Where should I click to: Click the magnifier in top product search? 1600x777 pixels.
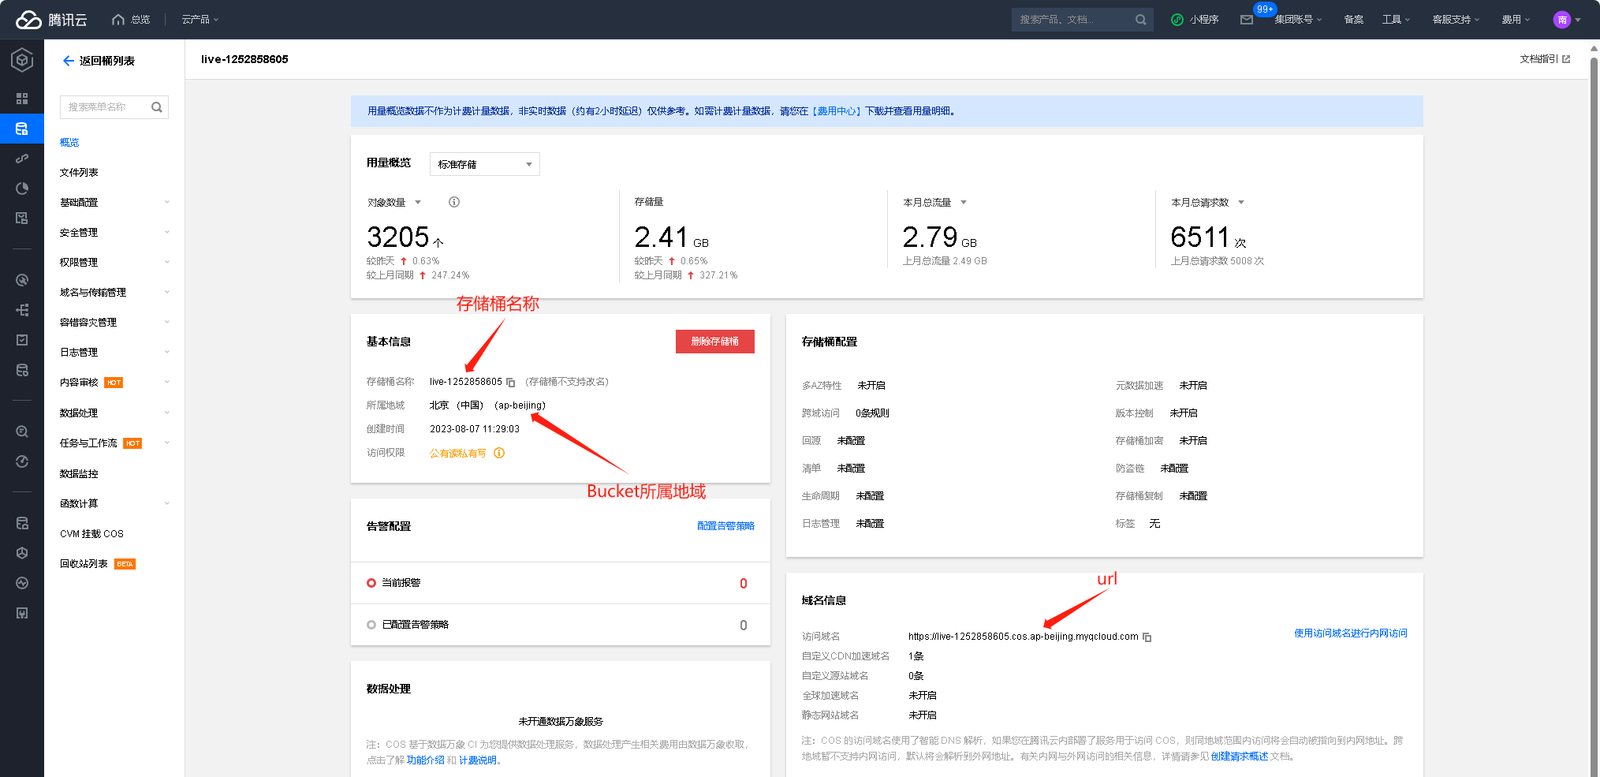coord(1141,19)
